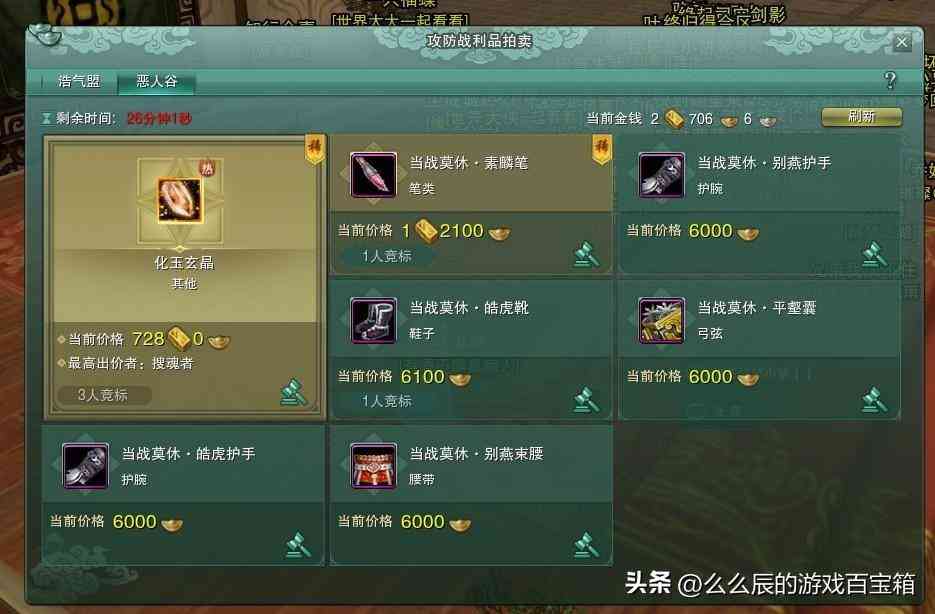Click the 别燕护手 bracer item thumbnail
The height and width of the screenshot is (614, 935).
tap(661, 175)
